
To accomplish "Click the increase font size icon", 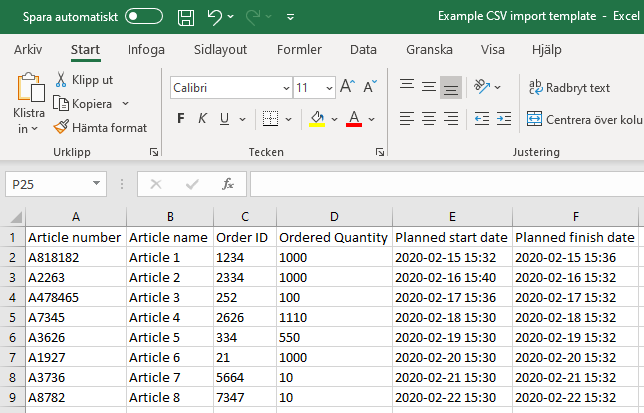I will coord(347,87).
